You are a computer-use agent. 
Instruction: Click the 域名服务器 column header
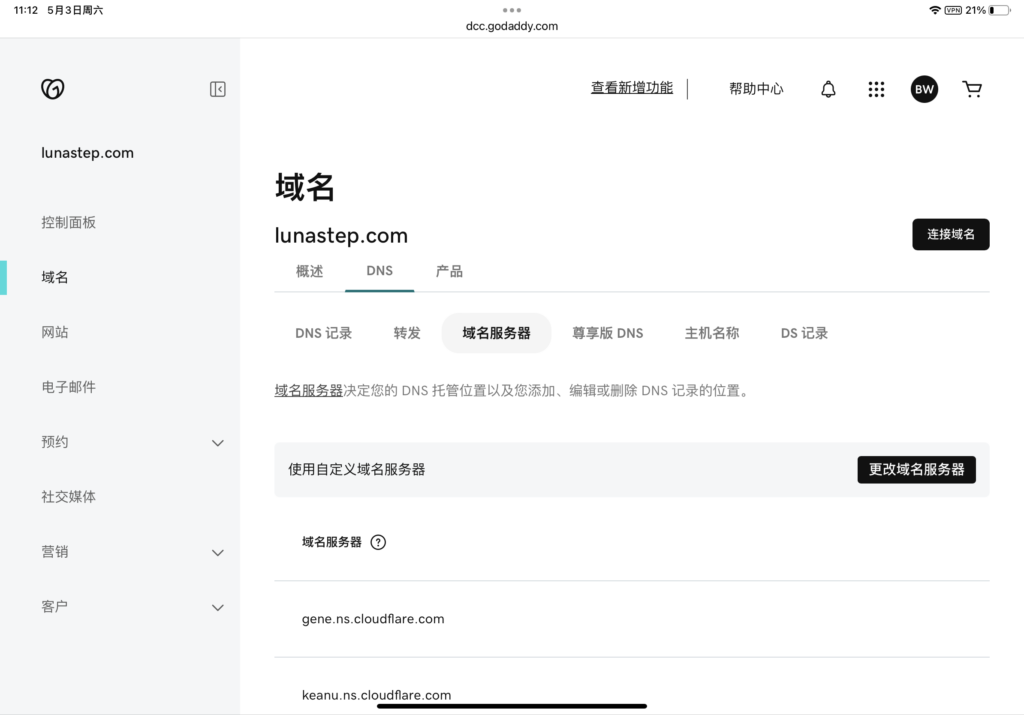332,542
